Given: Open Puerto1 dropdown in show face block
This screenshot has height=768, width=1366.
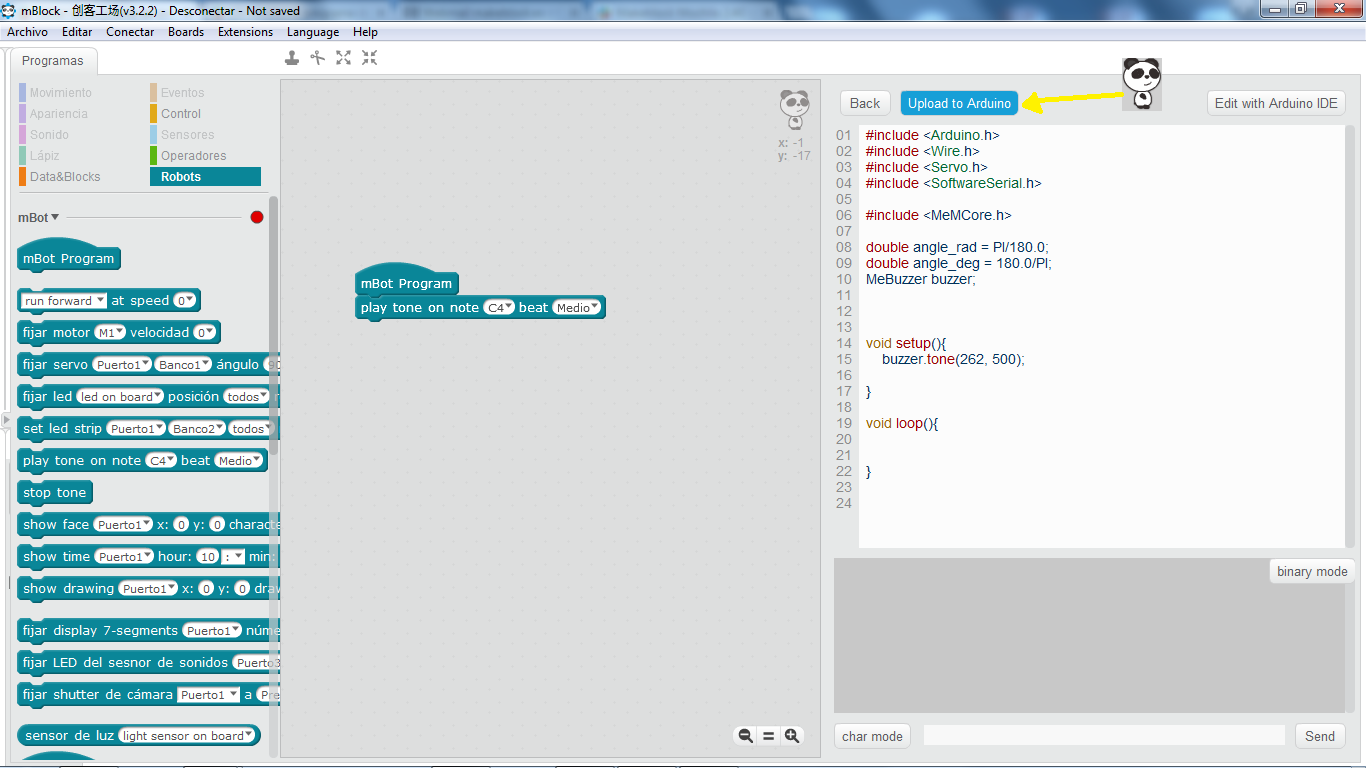Looking at the screenshot, I should [123, 524].
